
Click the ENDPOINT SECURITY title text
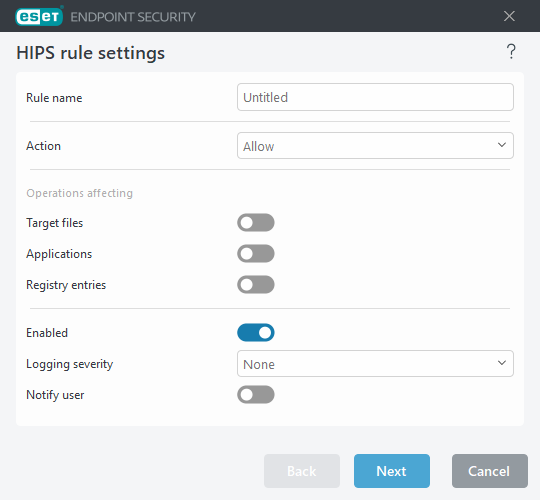click(133, 17)
